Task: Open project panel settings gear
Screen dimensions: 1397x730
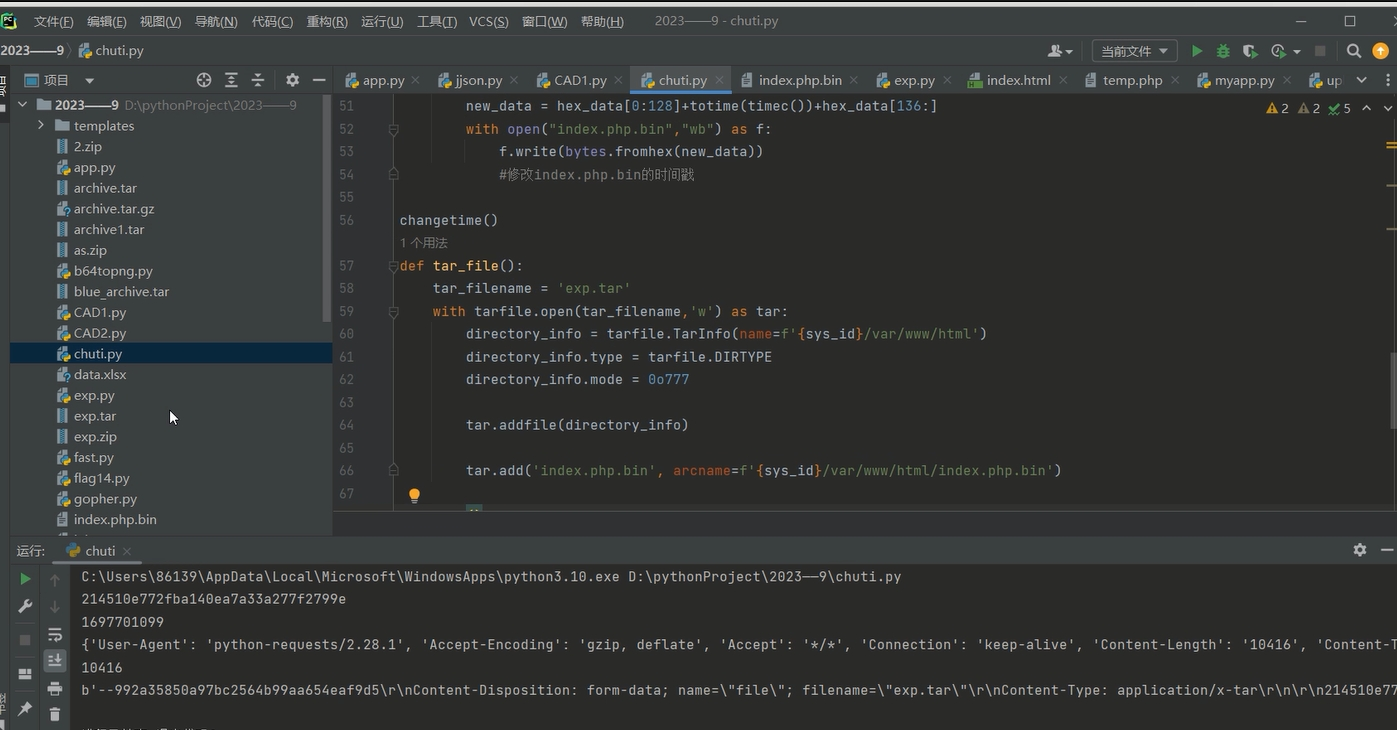Action: pos(292,80)
